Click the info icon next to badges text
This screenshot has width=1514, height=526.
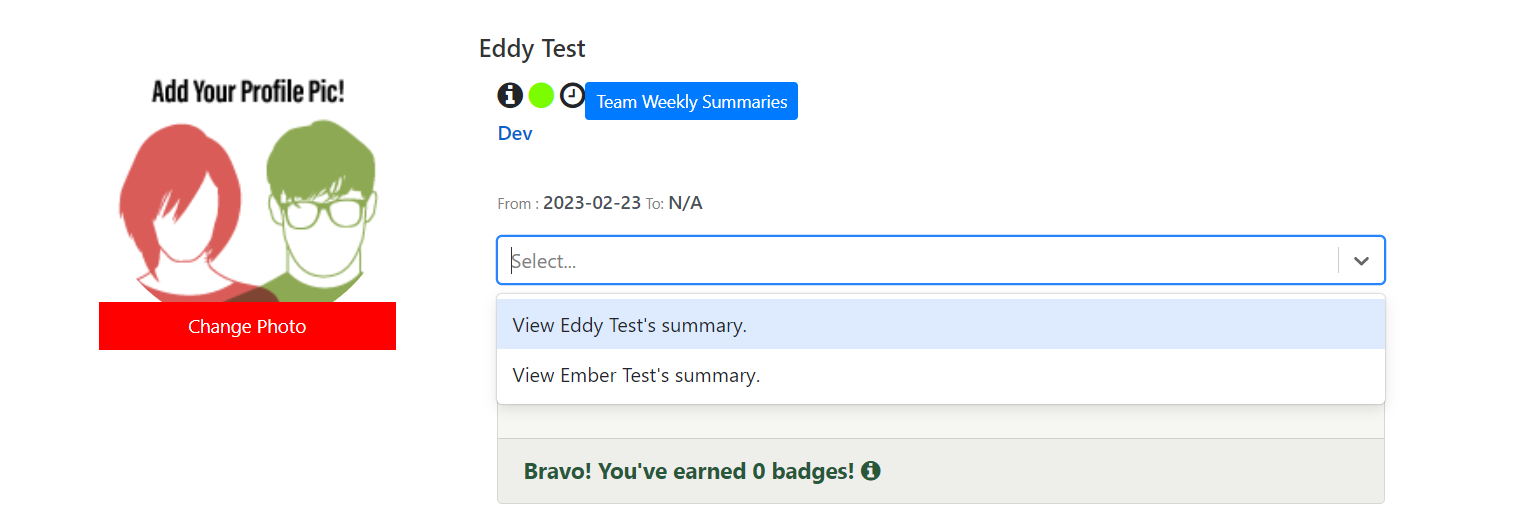tap(870, 470)
